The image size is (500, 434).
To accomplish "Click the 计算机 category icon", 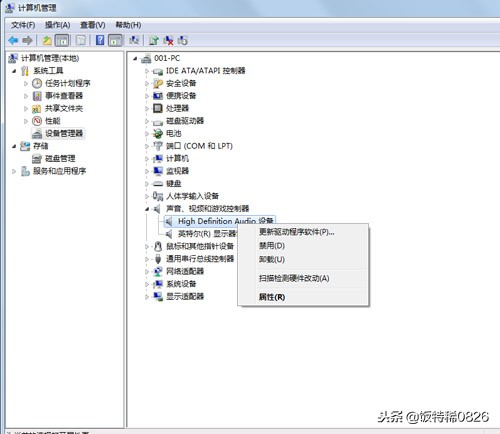I will click(x=158, y=159).
